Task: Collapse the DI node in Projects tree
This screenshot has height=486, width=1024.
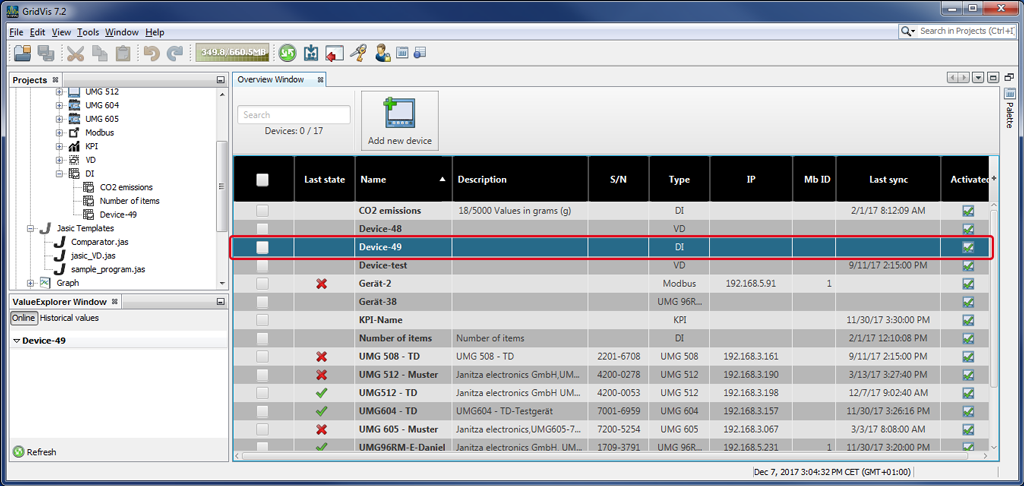Action: point(60,173)
